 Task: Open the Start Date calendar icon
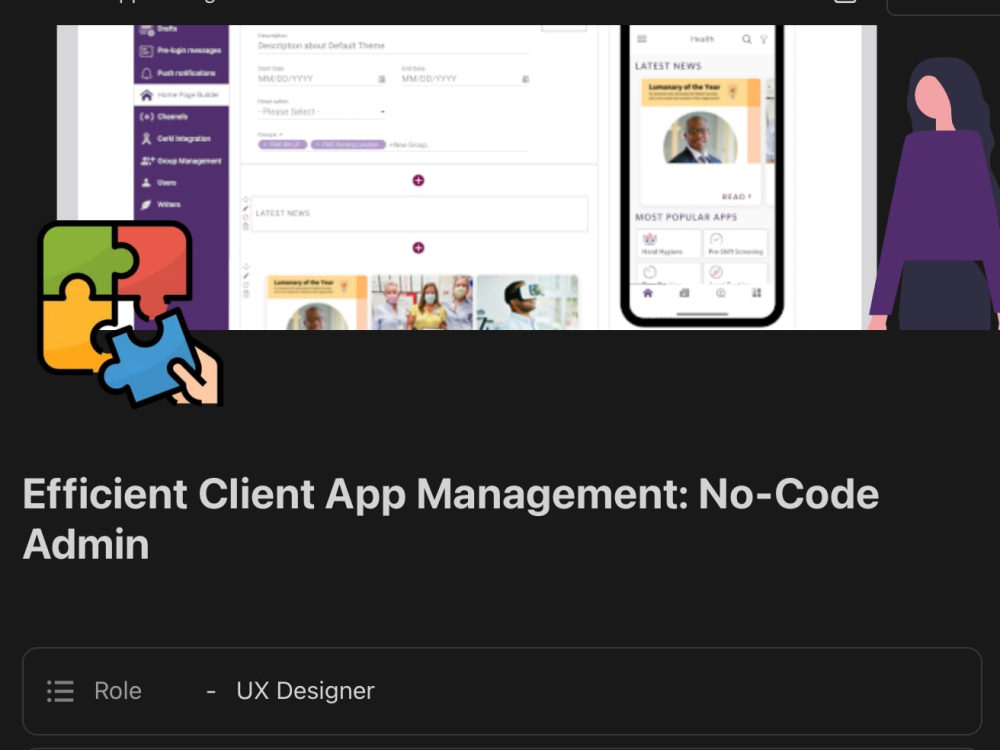coord(382,79)
